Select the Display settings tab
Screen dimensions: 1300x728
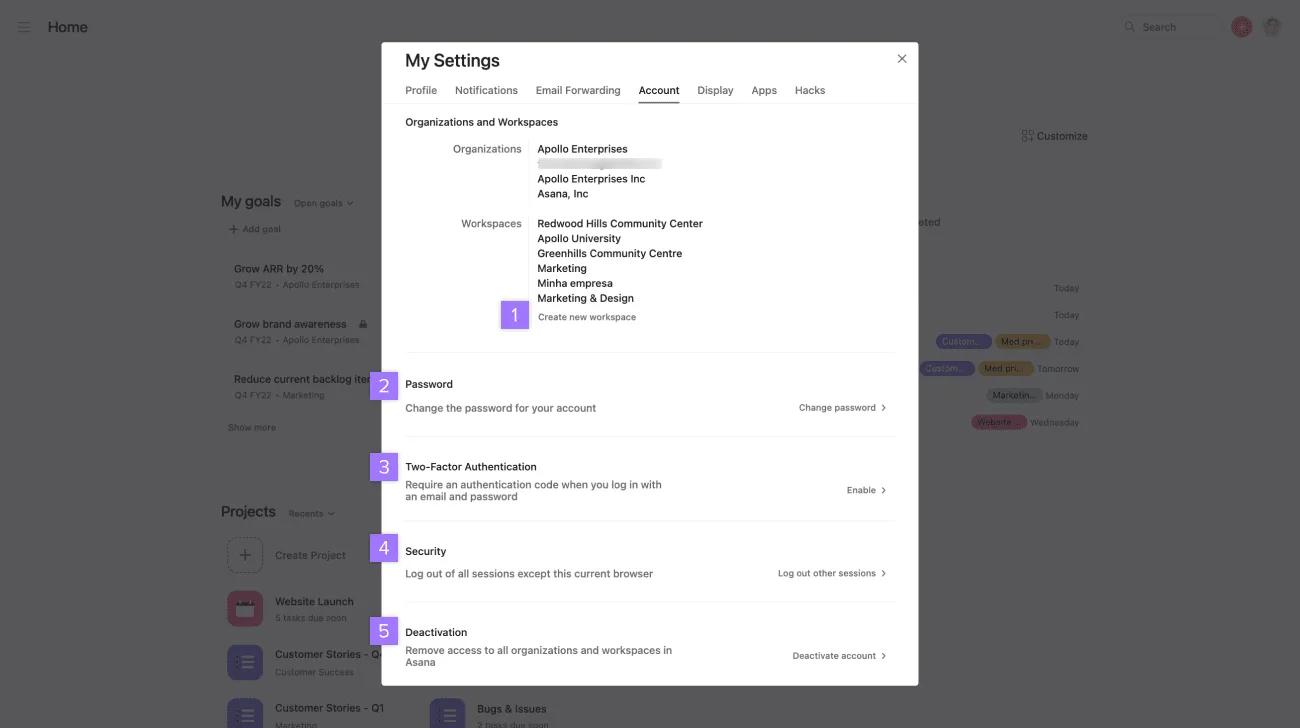click(715, 90)
